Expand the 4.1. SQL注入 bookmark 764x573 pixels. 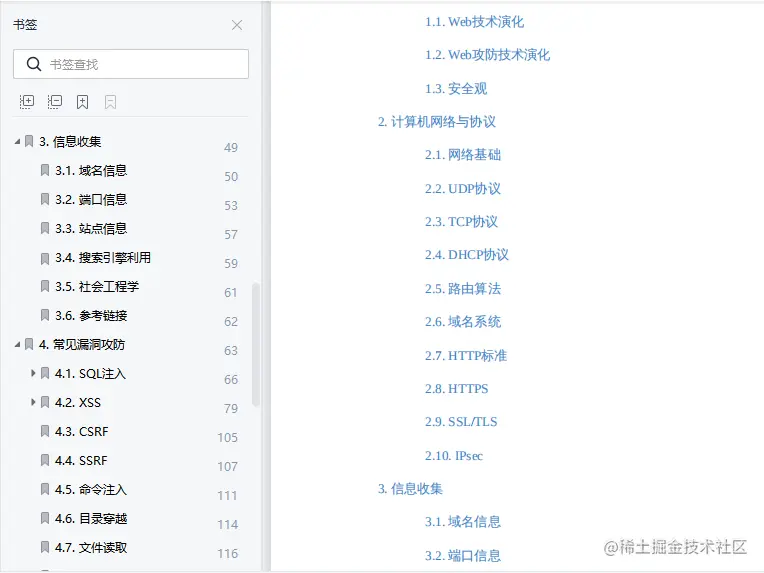coord(33,373)
